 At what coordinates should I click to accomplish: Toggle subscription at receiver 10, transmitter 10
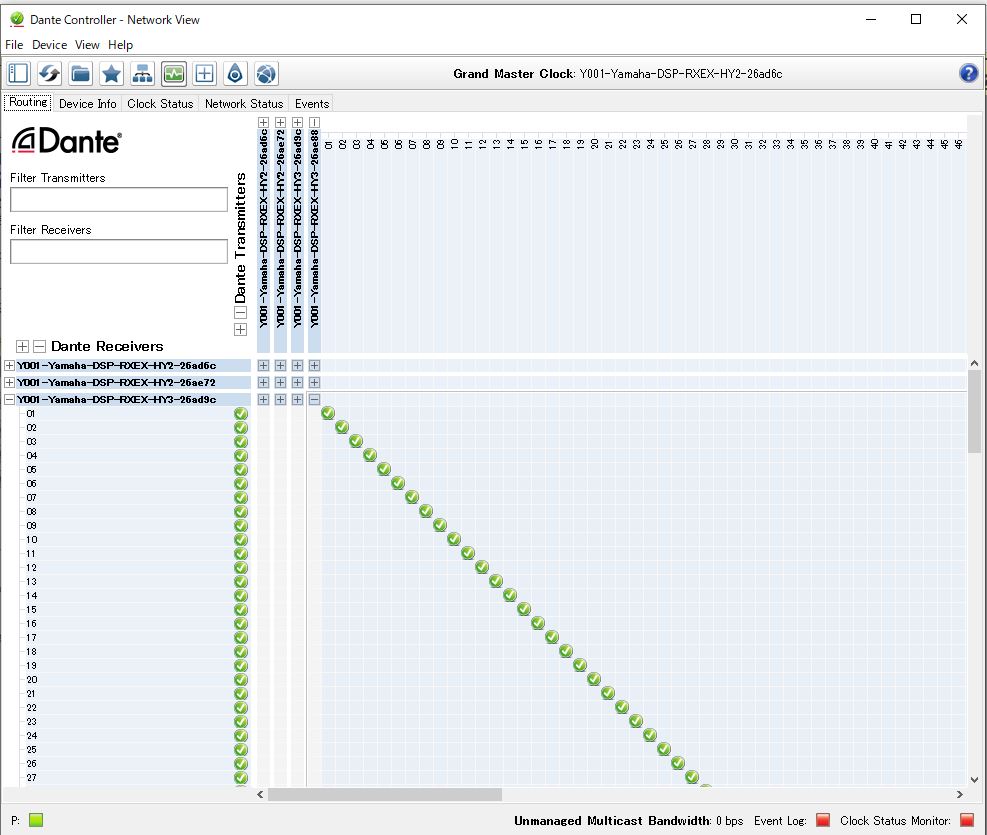pyautogui.click(x=454, y=540)
